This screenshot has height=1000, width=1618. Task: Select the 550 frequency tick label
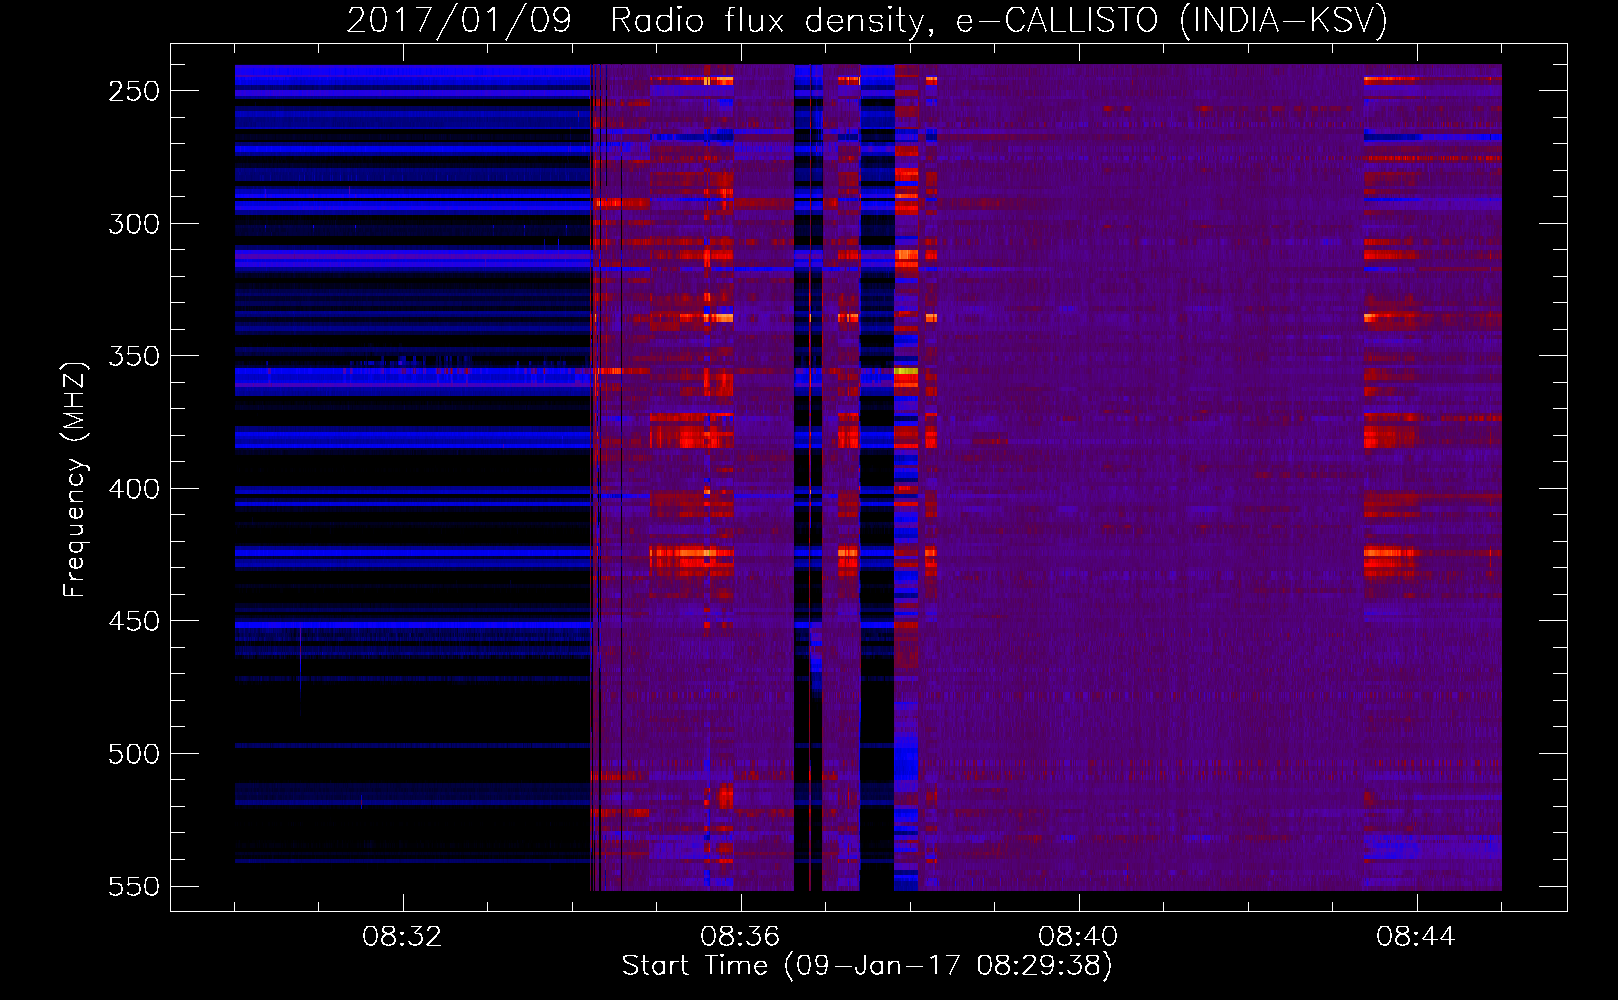tap(134, 886)
